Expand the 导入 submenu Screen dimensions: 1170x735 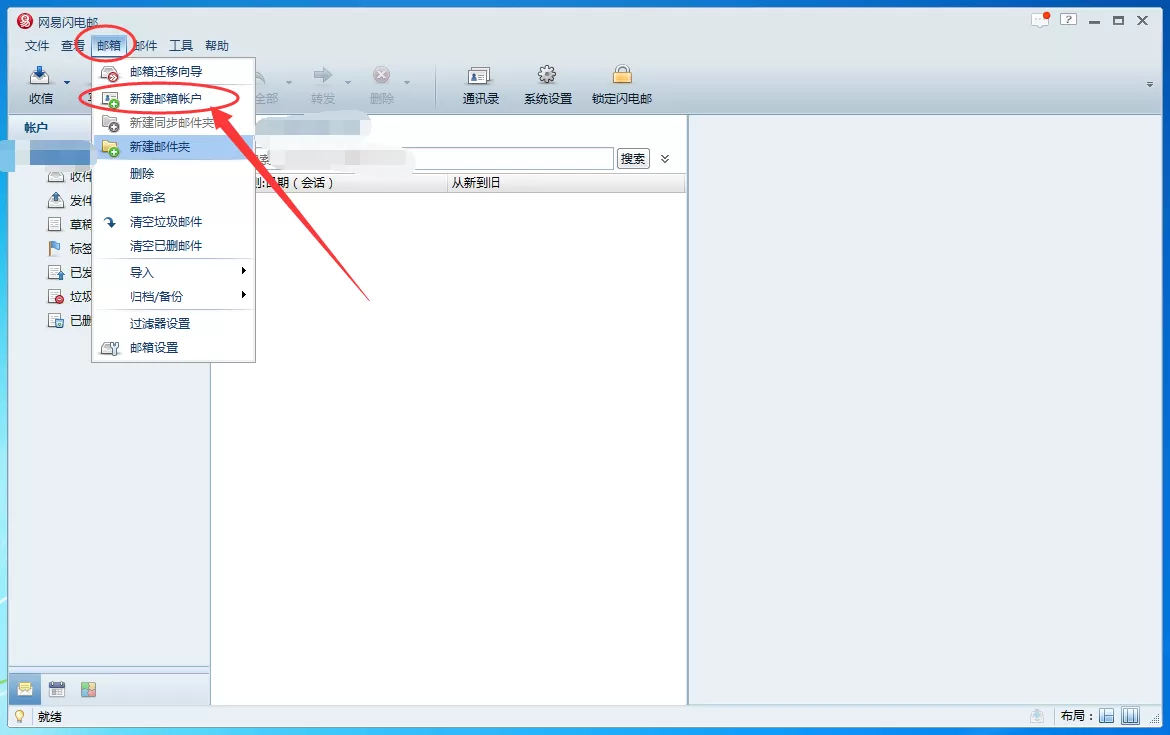(x=174, y=272)
